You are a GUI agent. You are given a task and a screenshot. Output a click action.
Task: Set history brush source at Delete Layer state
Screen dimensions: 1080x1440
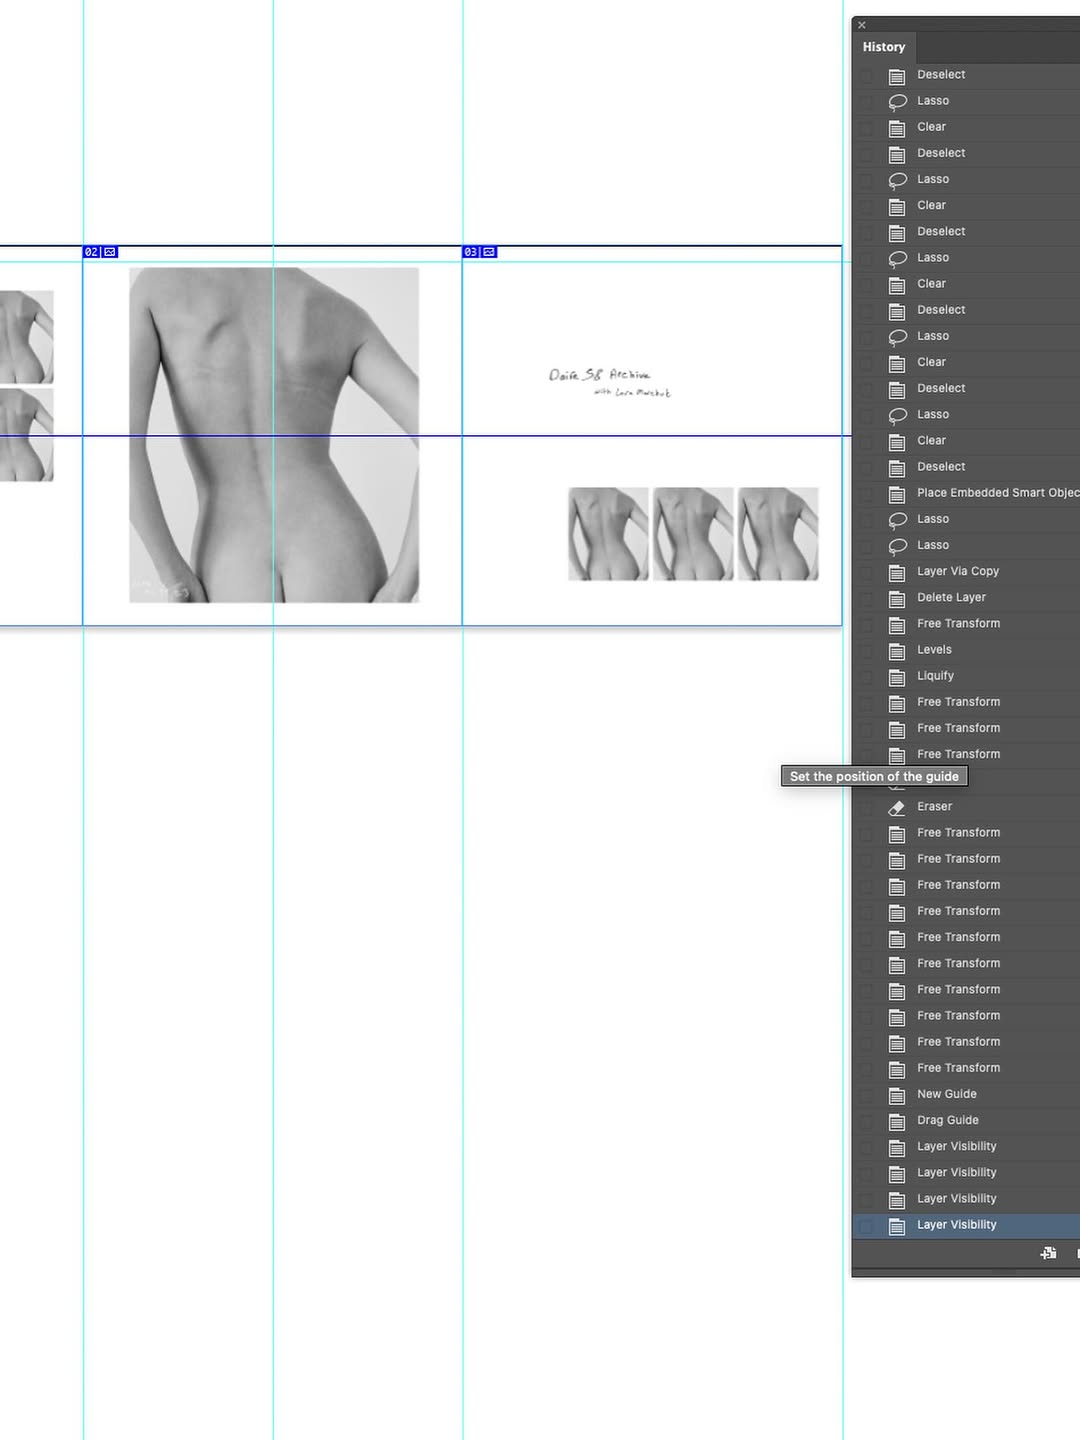tap(866, 598)
